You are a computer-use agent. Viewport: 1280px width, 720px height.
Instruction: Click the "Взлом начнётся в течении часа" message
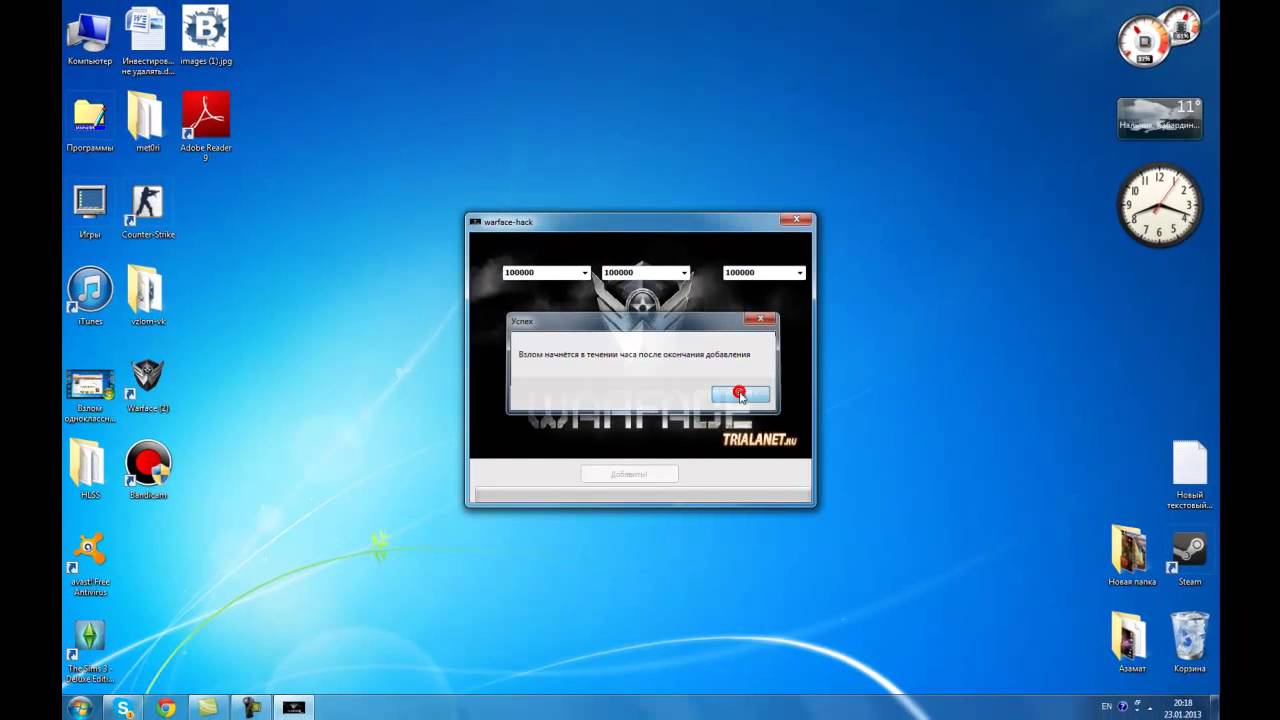634,354
